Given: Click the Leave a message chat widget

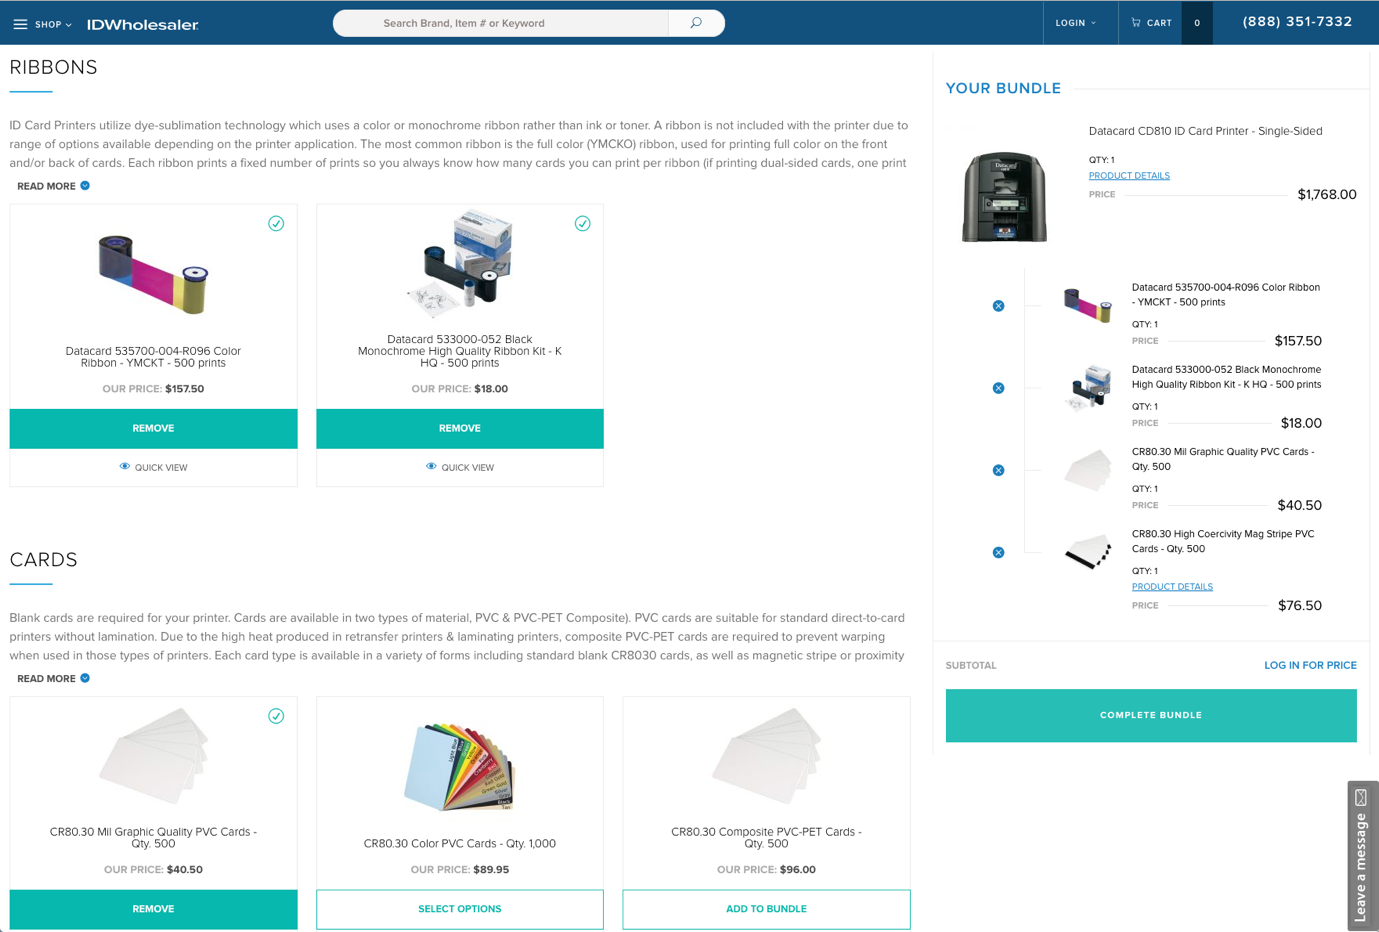Looking at the screenshot, I should 1362,856.
